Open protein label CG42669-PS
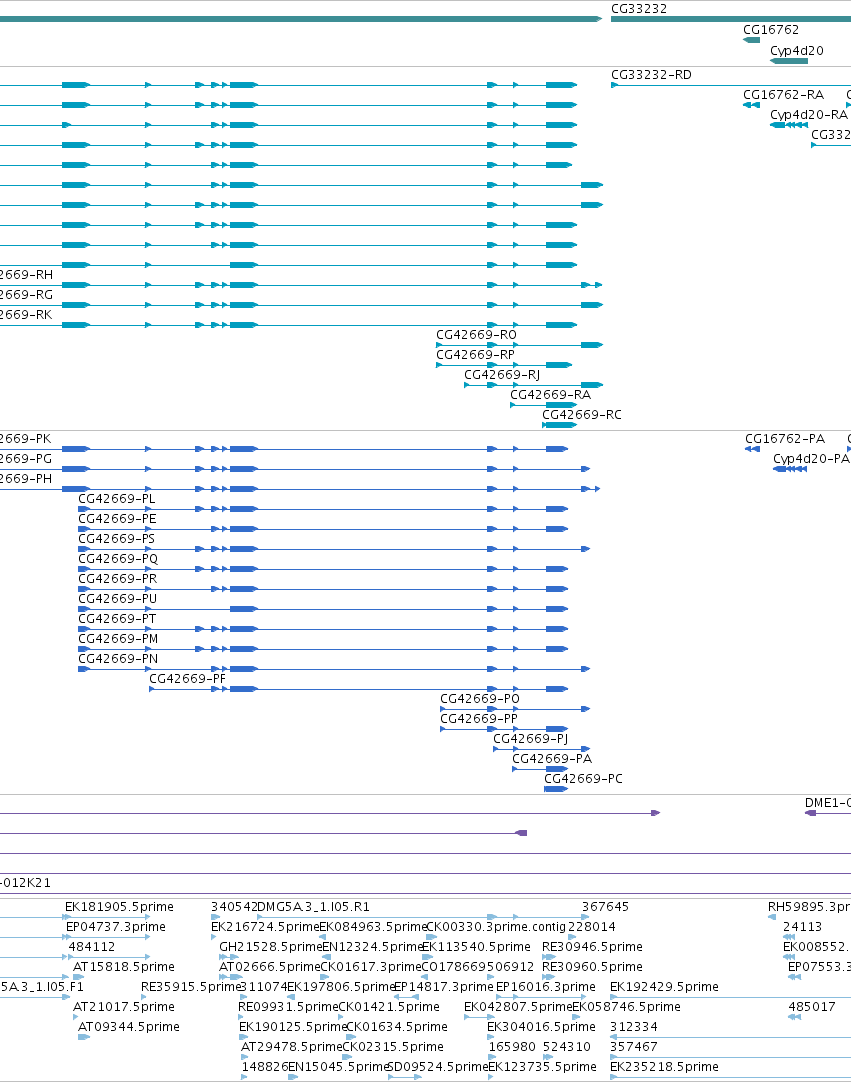The width and height of the screenshot is (851, 1082). click(117, 539)
